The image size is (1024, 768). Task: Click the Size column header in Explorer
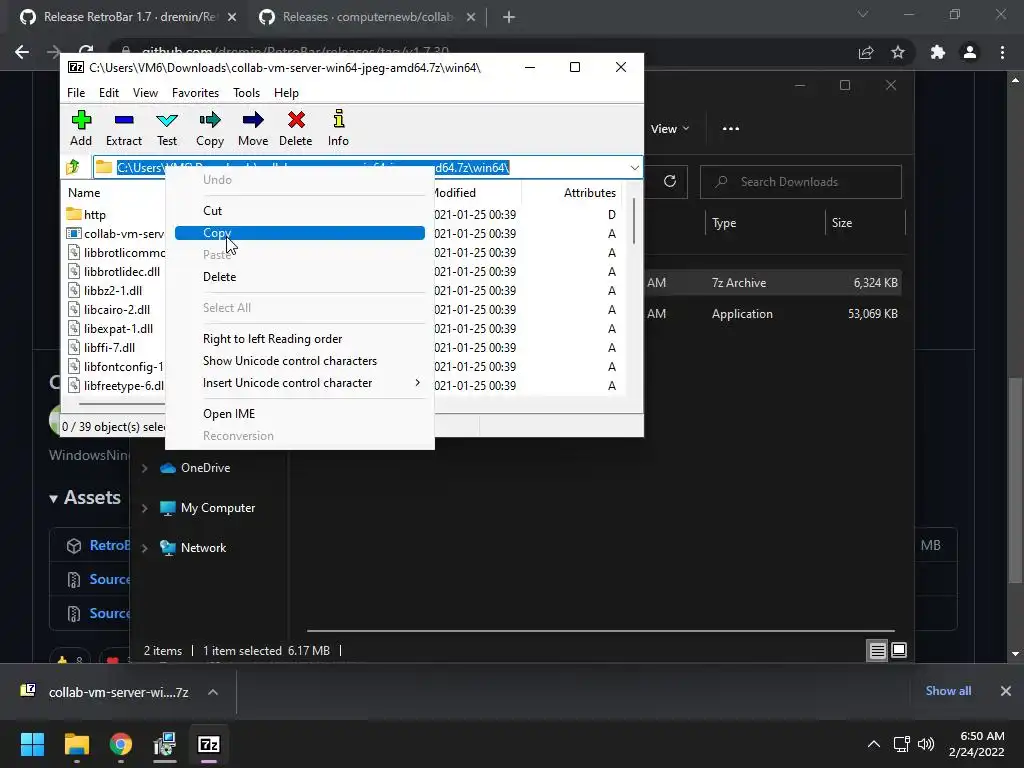(x=842, y=223)
